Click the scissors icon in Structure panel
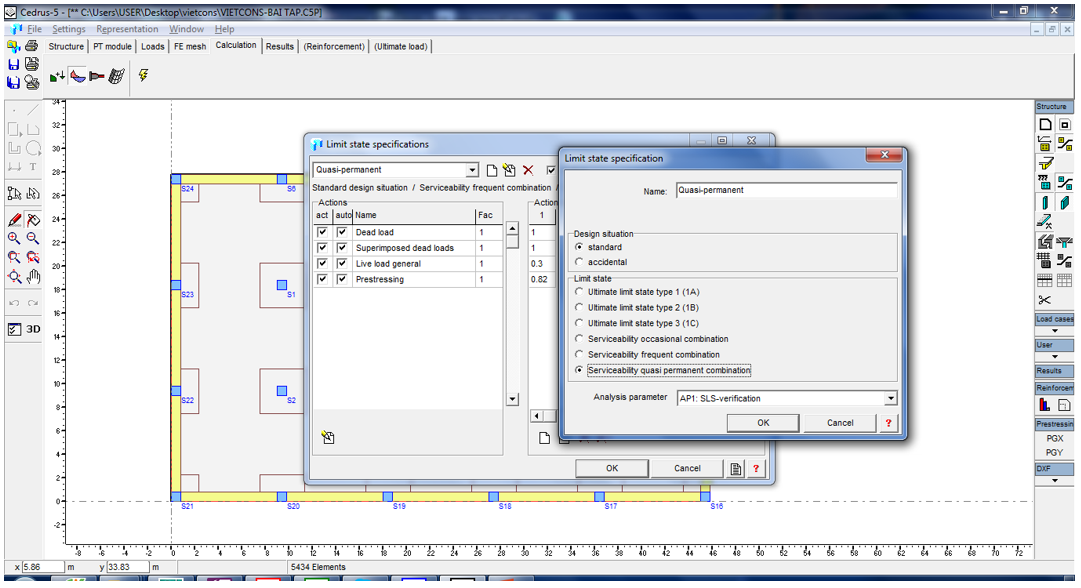The width and height of the screenshot is (1081, 588). tap(1044, 300)
